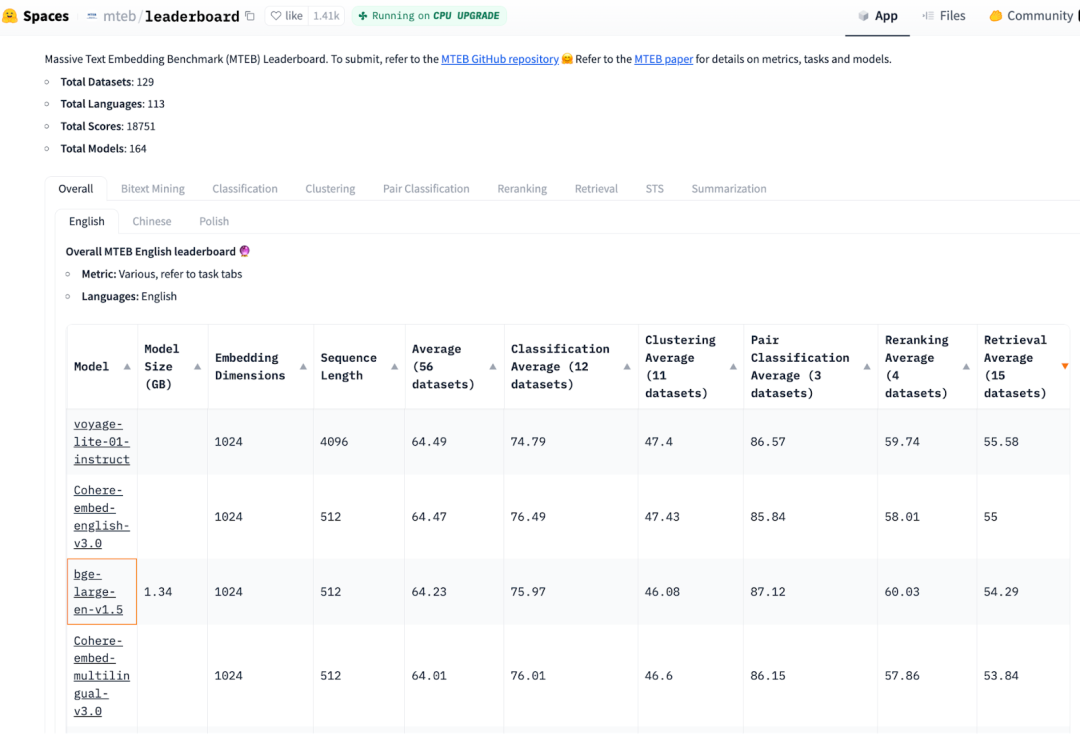
Task: Sort by Clustering Average column arrow
Action: (733, 367)
